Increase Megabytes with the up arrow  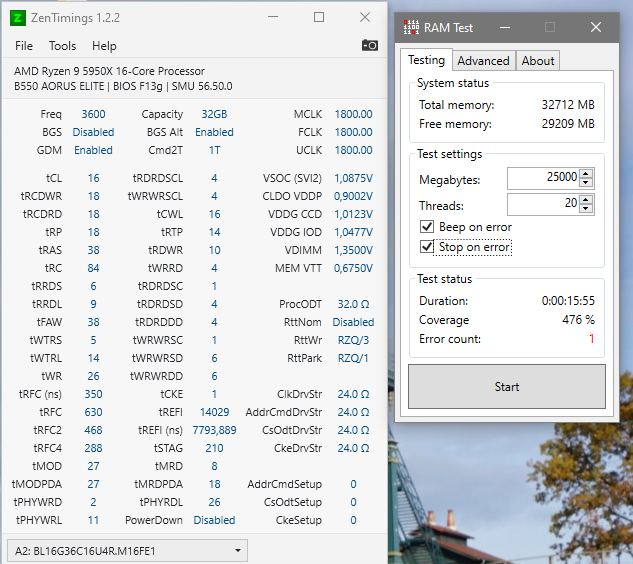[586, 174]
